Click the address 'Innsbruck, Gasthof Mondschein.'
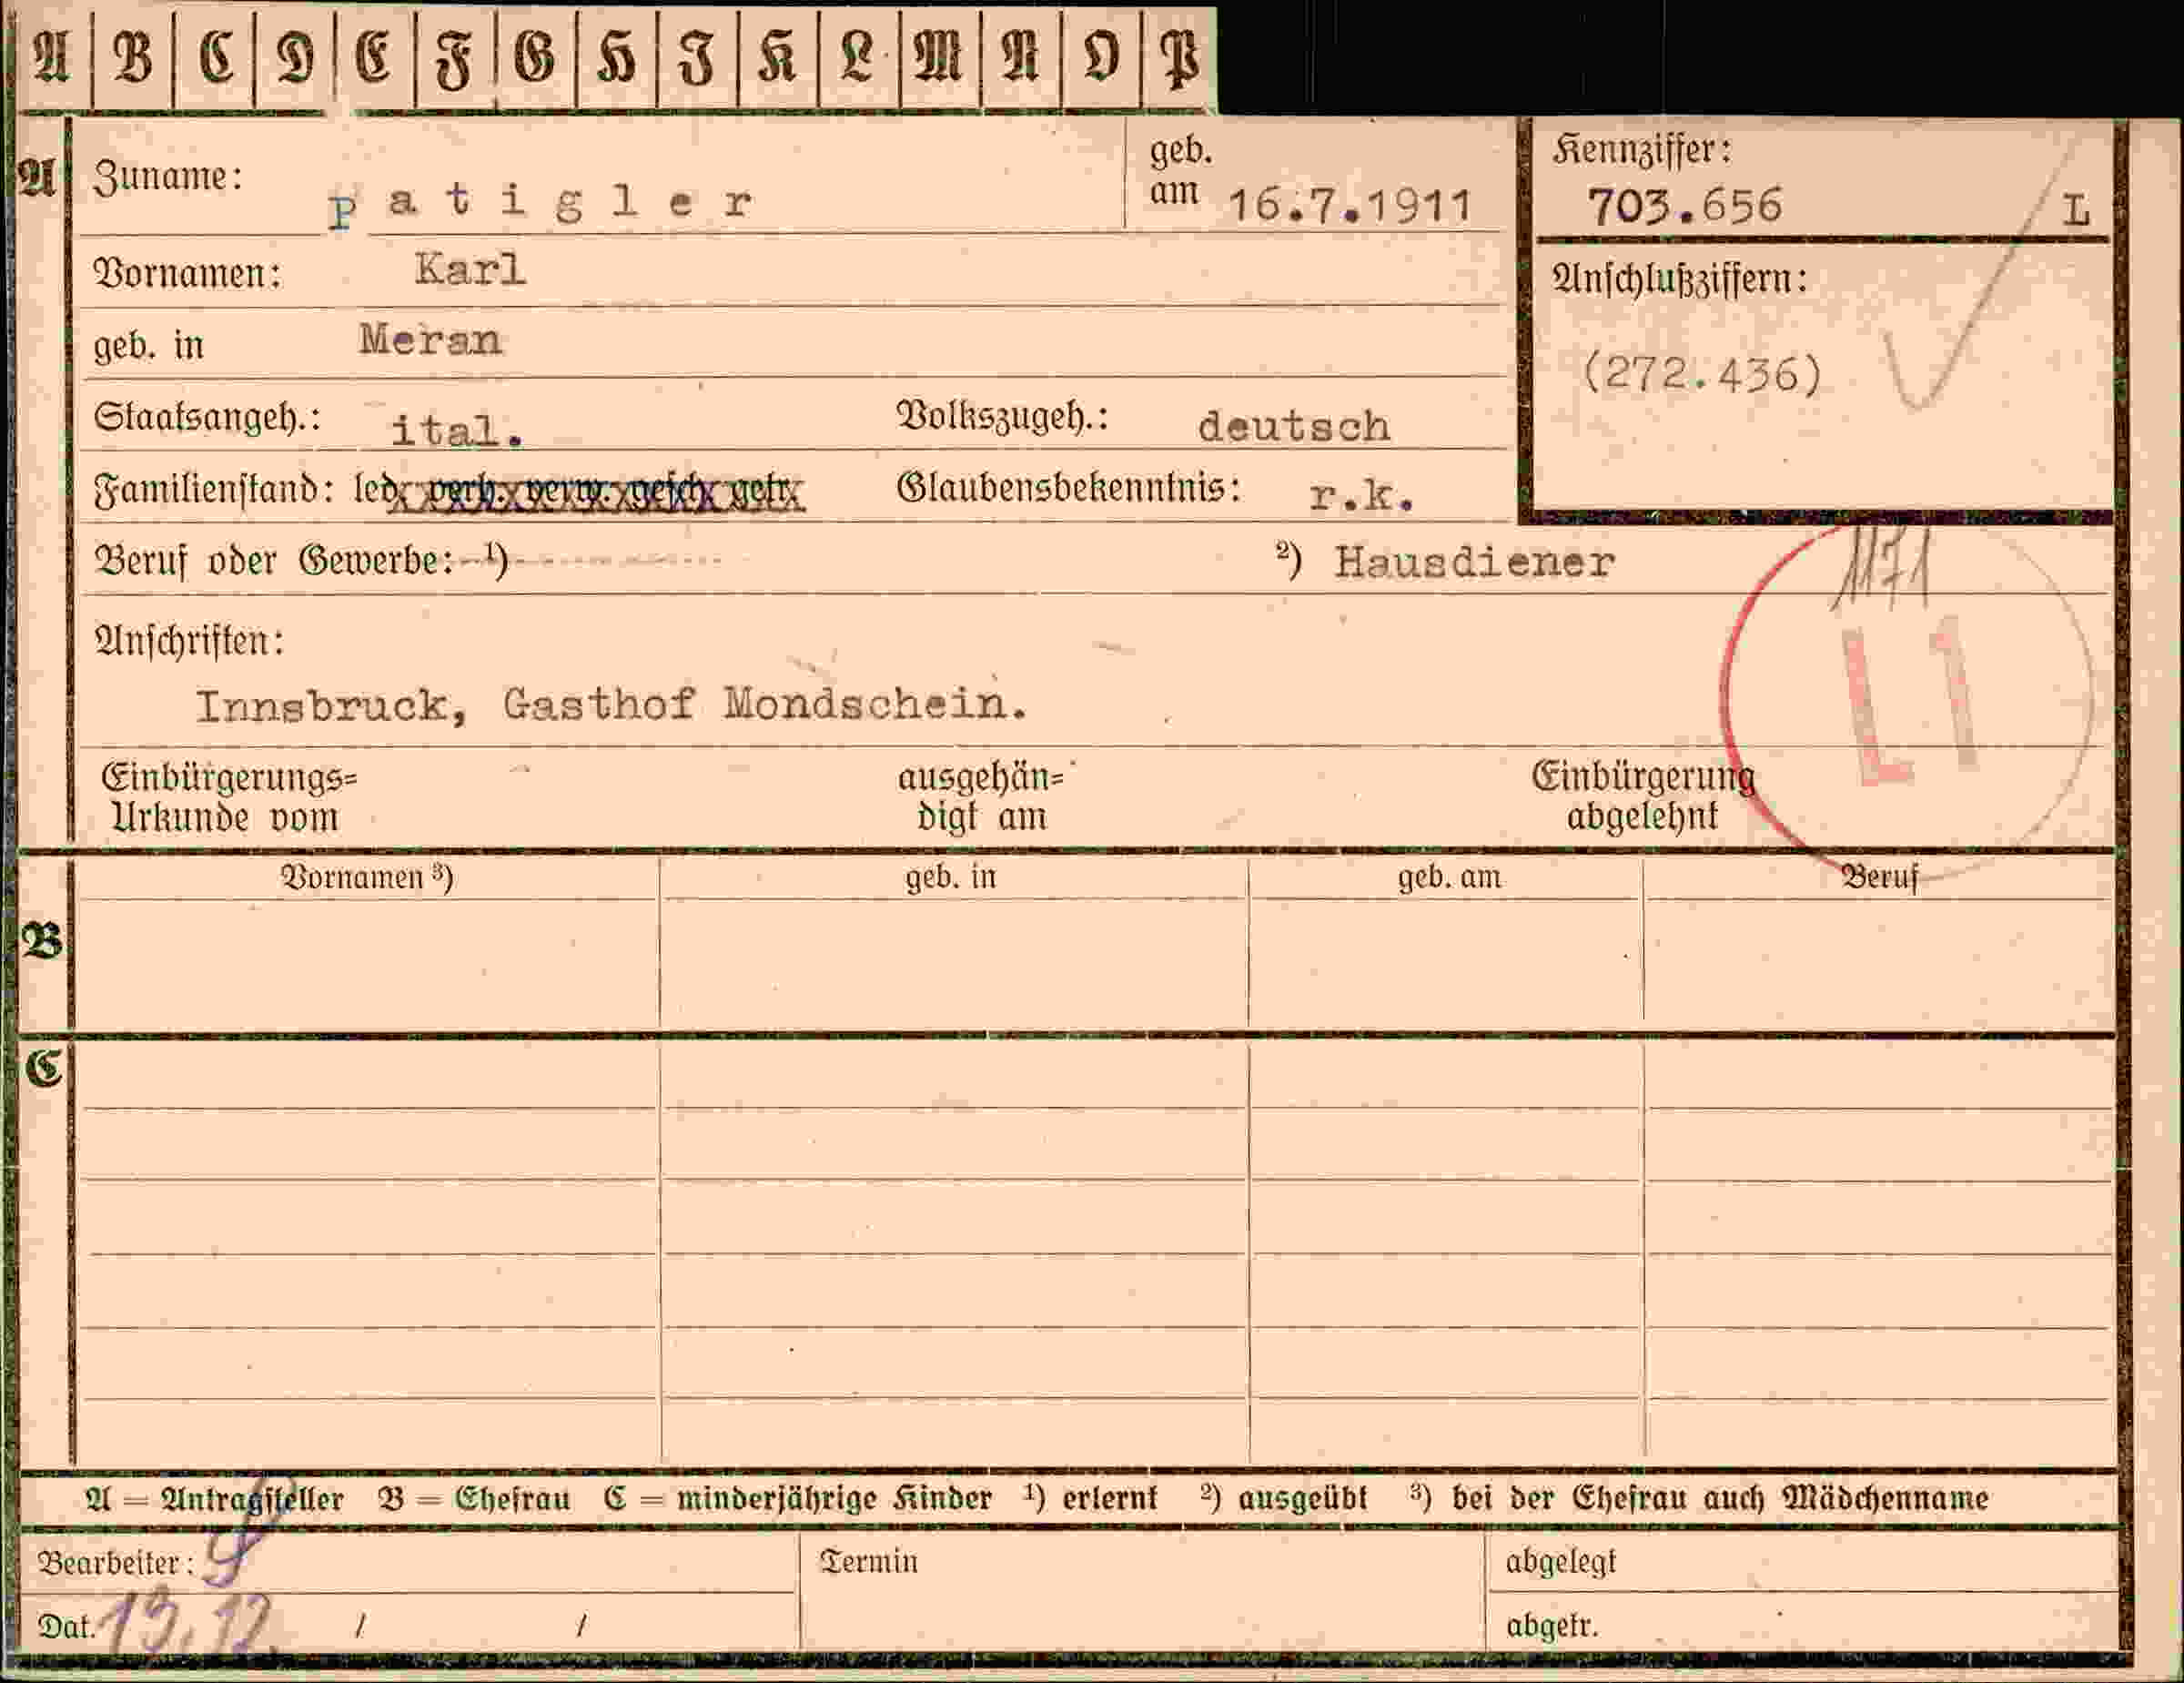The width and height of the screenshot is (2184, 1683). pyautogui.click(x=611, y=706)
